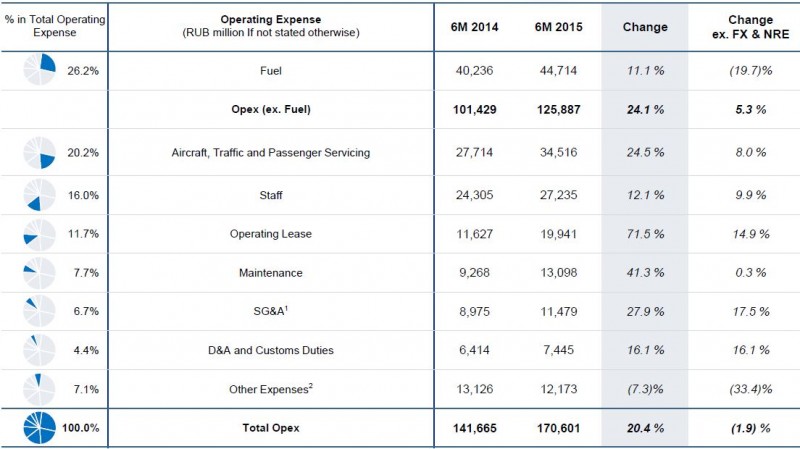Click the Maintenance pie chart icon
The image size is (800, 449).
39,272
